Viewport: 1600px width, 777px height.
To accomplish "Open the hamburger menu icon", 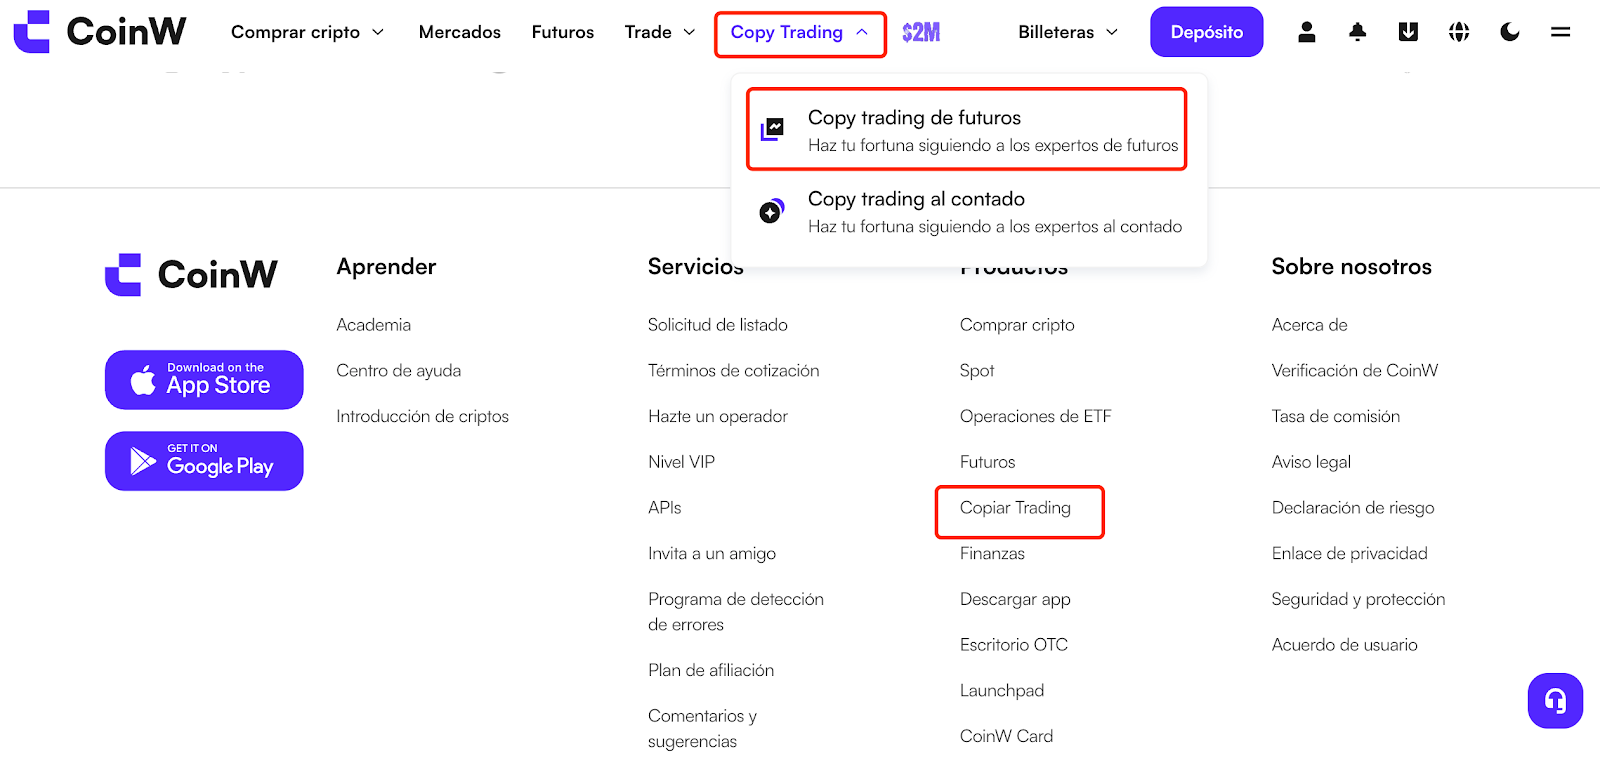I will 1560,32.
